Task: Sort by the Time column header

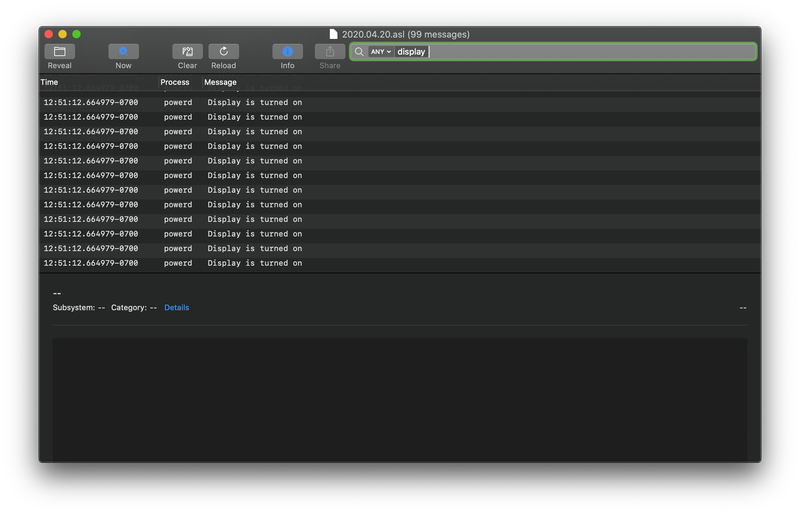Action: coord(49,82)
